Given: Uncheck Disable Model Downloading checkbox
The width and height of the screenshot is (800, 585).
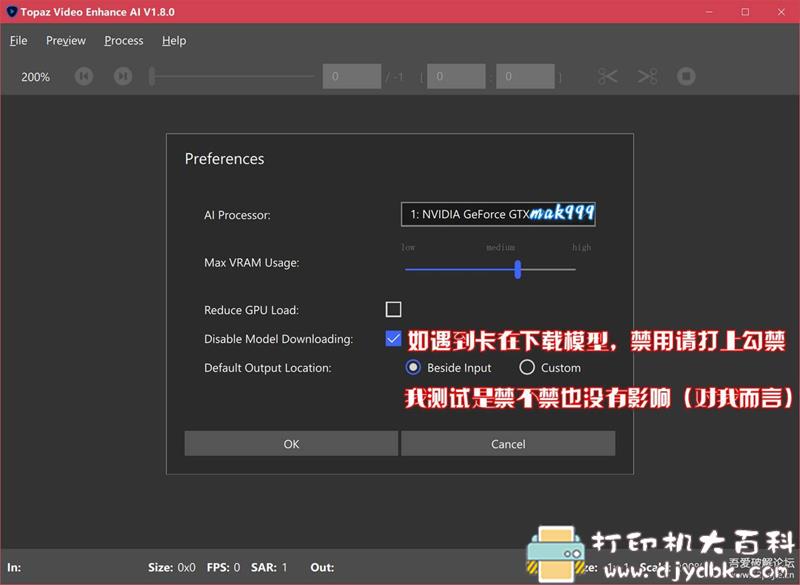Looking at the screenshot, I should 393,338.
